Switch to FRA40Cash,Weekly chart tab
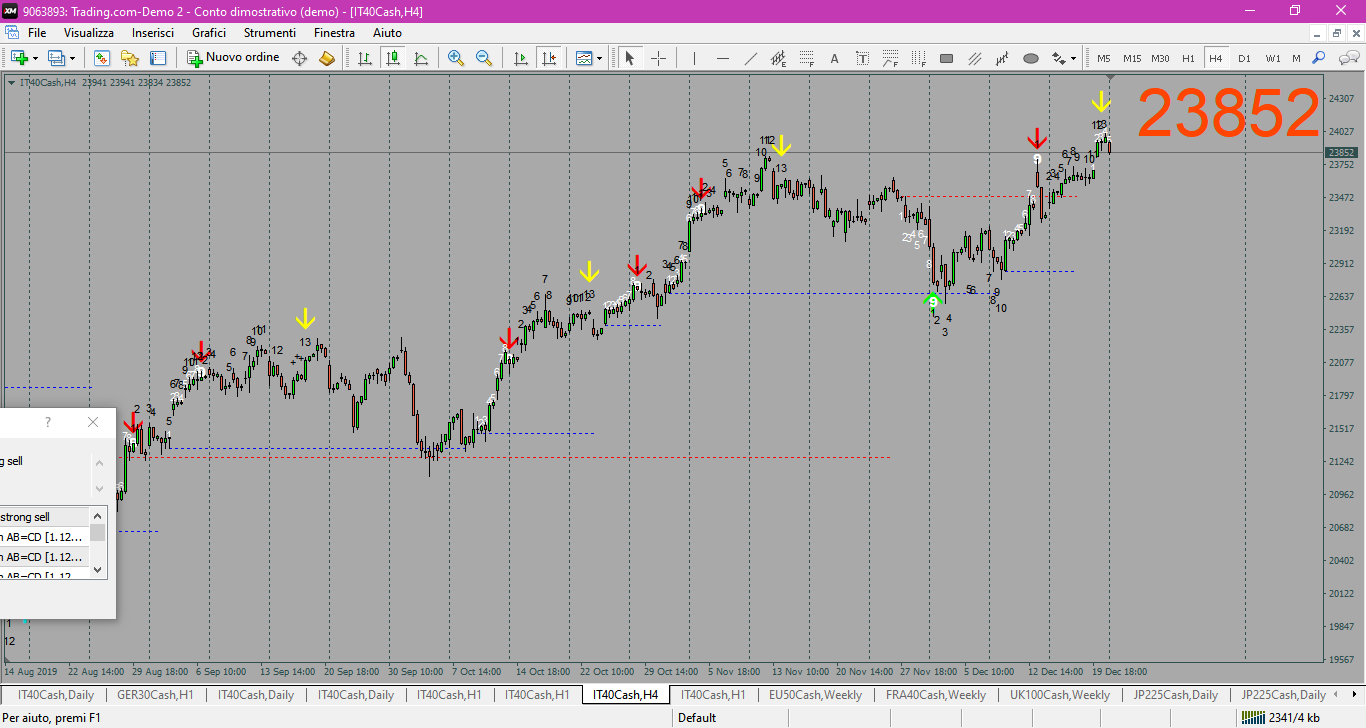This screenshot has width=1366, height=728. [936, 695]
